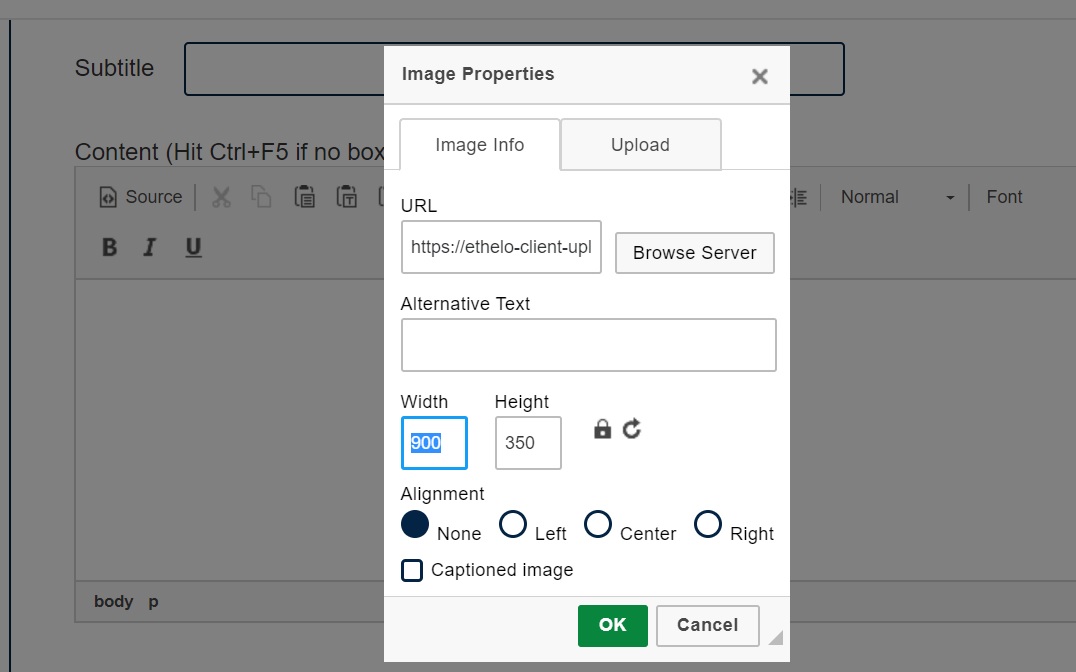Screen dimensions: 1076x672
Task: Choose Right alignment
Action: tap(707, 525)
